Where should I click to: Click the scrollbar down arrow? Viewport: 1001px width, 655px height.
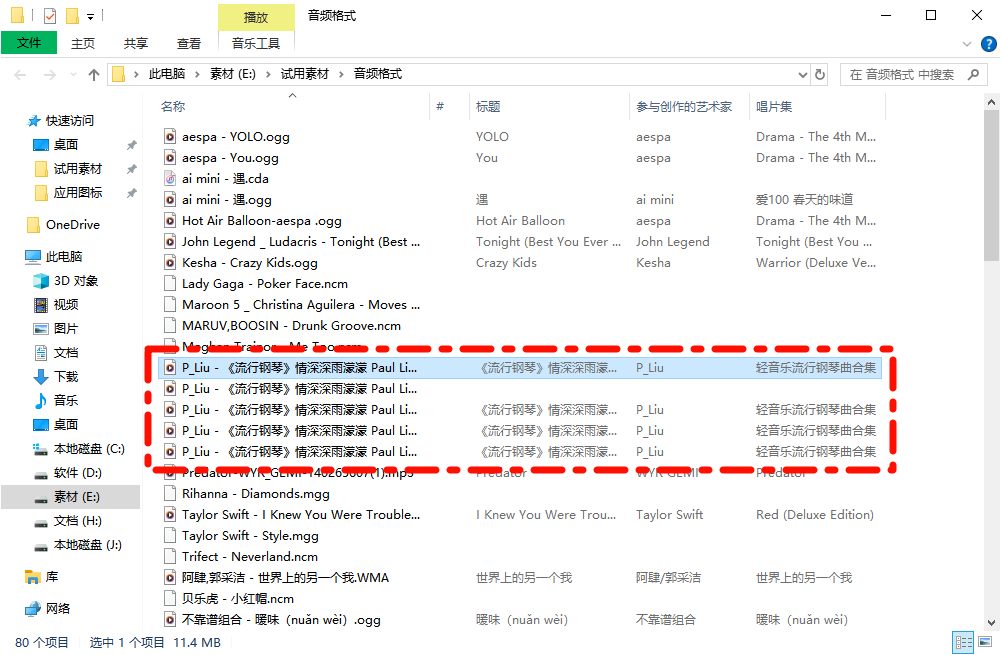(991, 622)
